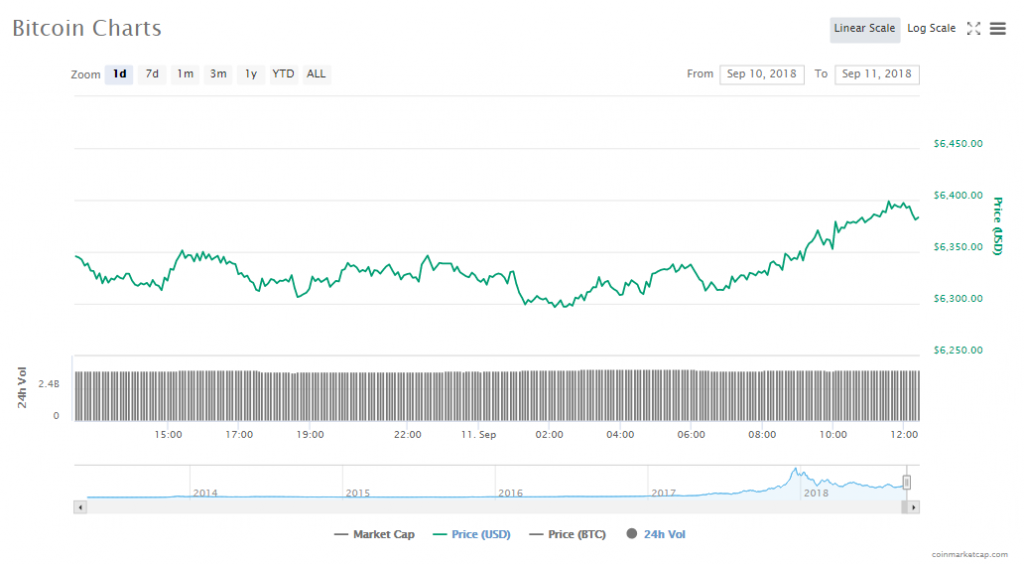Edit the From date field
This screenshot has height=565, width=1024.
[x=761, y=74]
